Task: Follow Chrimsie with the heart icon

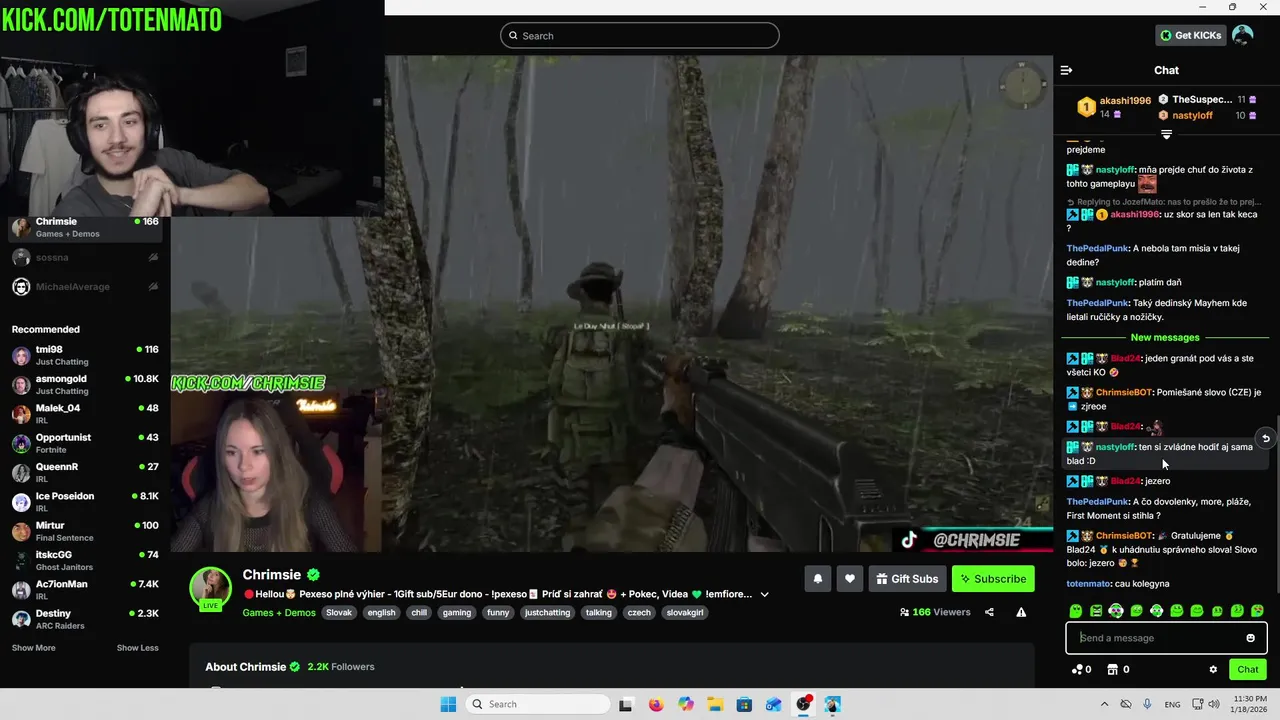Action: (850, 579)
